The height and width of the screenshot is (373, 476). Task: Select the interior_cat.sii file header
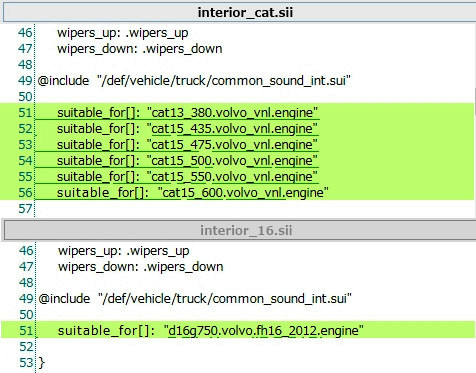click(240, 13)
